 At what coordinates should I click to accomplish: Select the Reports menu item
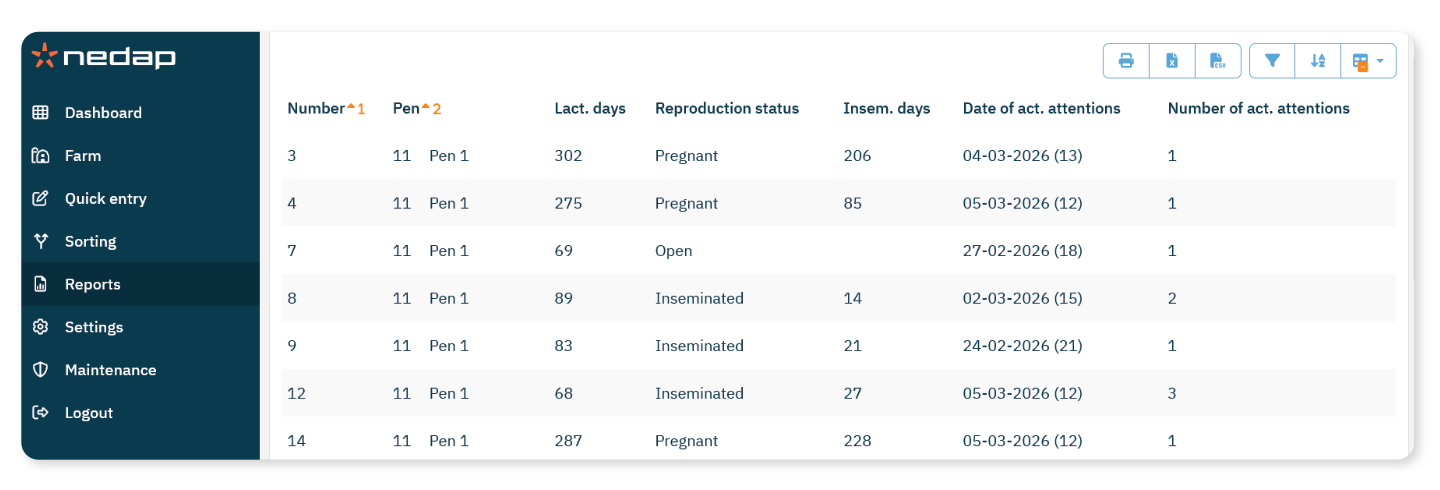click(x=92, y=285)
